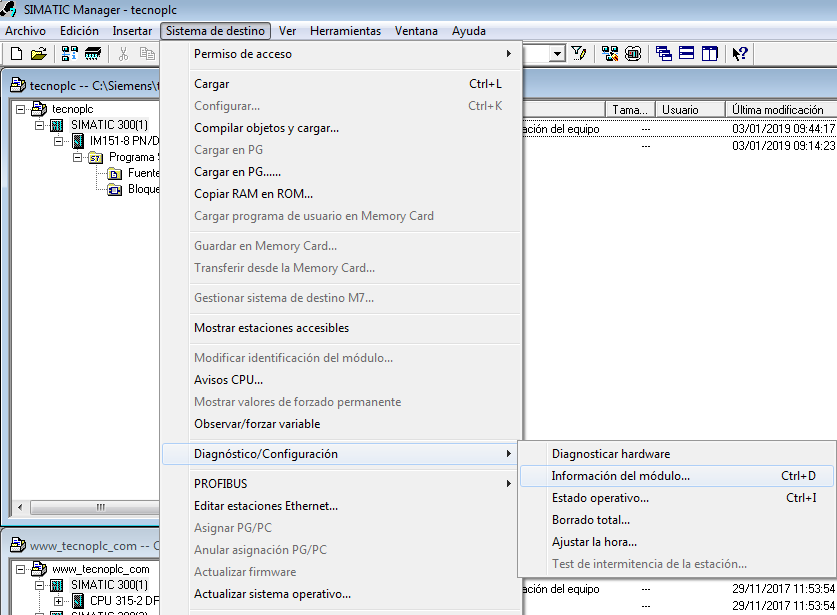Select Mostrar estaciones accesibles entry

(342, 328)
